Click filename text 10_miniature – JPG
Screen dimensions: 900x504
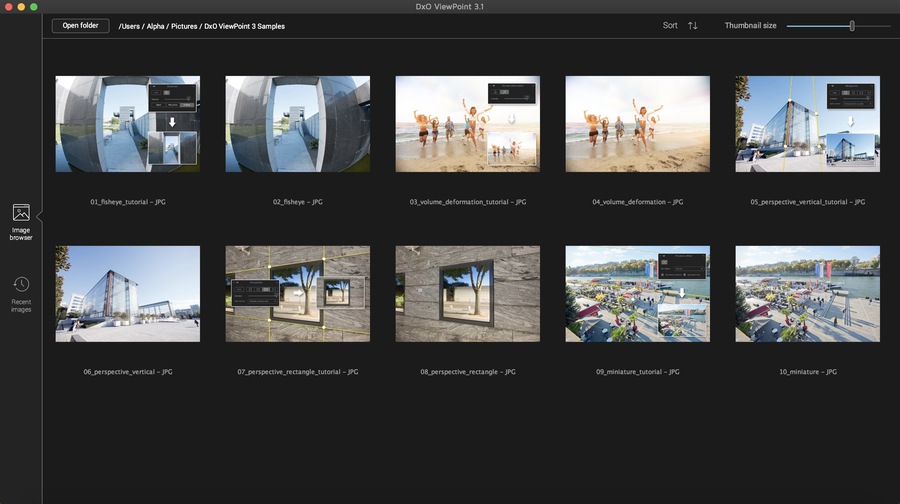click(808, 372)
